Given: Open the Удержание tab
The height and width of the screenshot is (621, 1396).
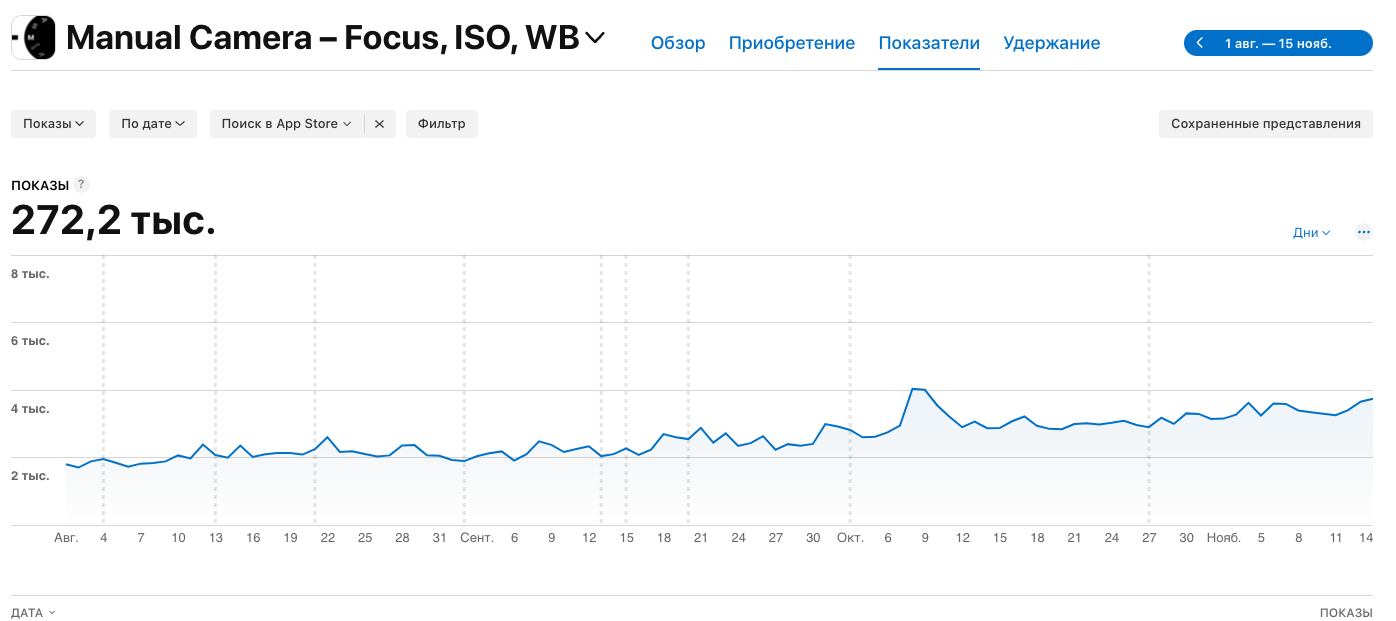Looking at the screenshot, I should (1051, 43).
